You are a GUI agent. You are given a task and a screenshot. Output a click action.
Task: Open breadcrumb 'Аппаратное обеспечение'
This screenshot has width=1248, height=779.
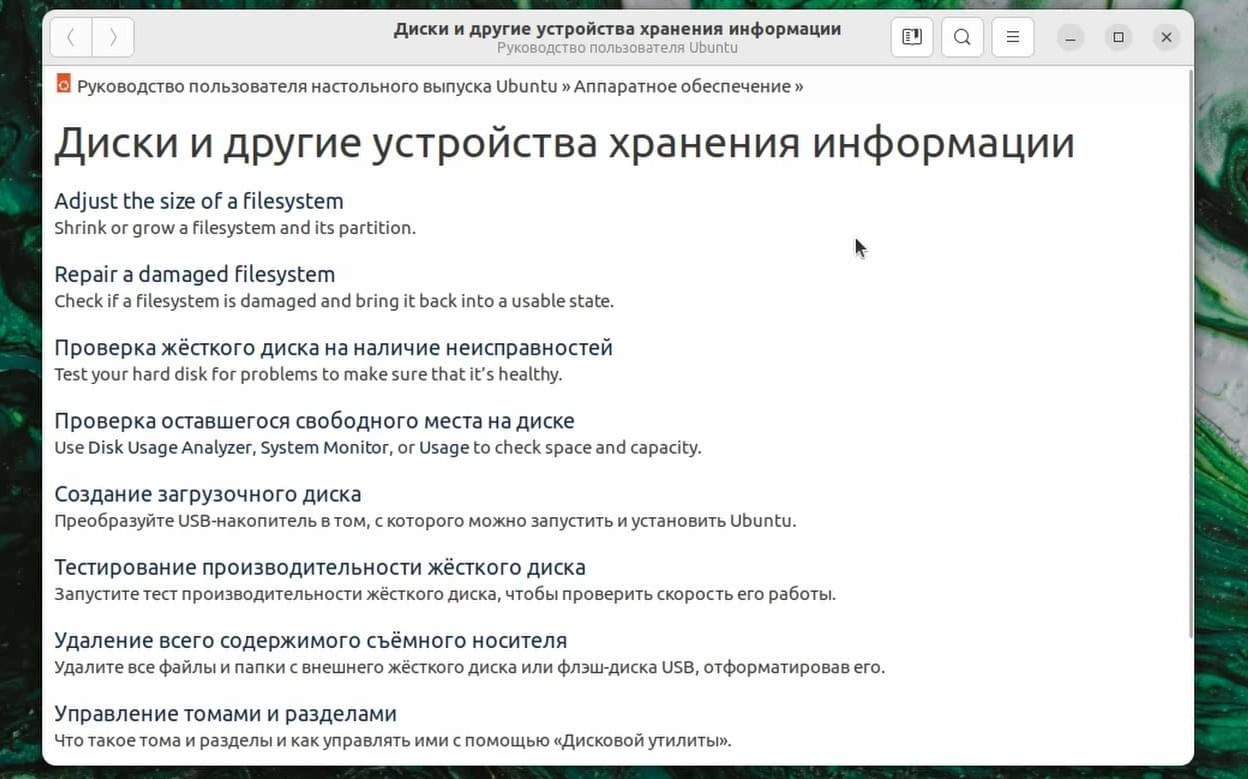[682, 86]
